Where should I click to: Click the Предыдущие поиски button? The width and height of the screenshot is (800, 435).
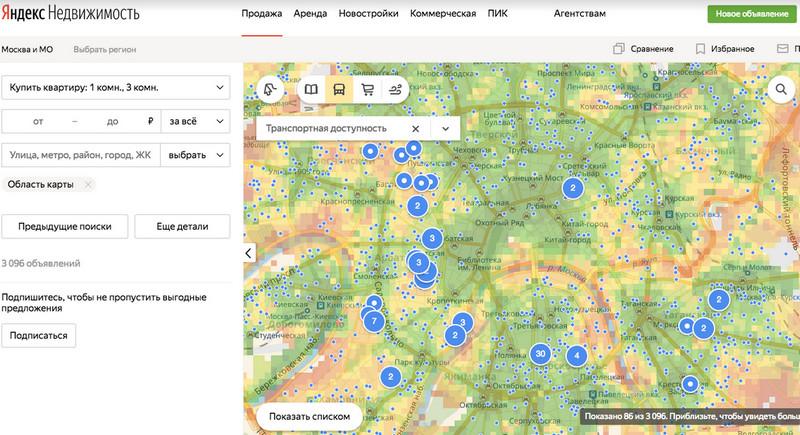pyautogui.click(x=65, y=226)
